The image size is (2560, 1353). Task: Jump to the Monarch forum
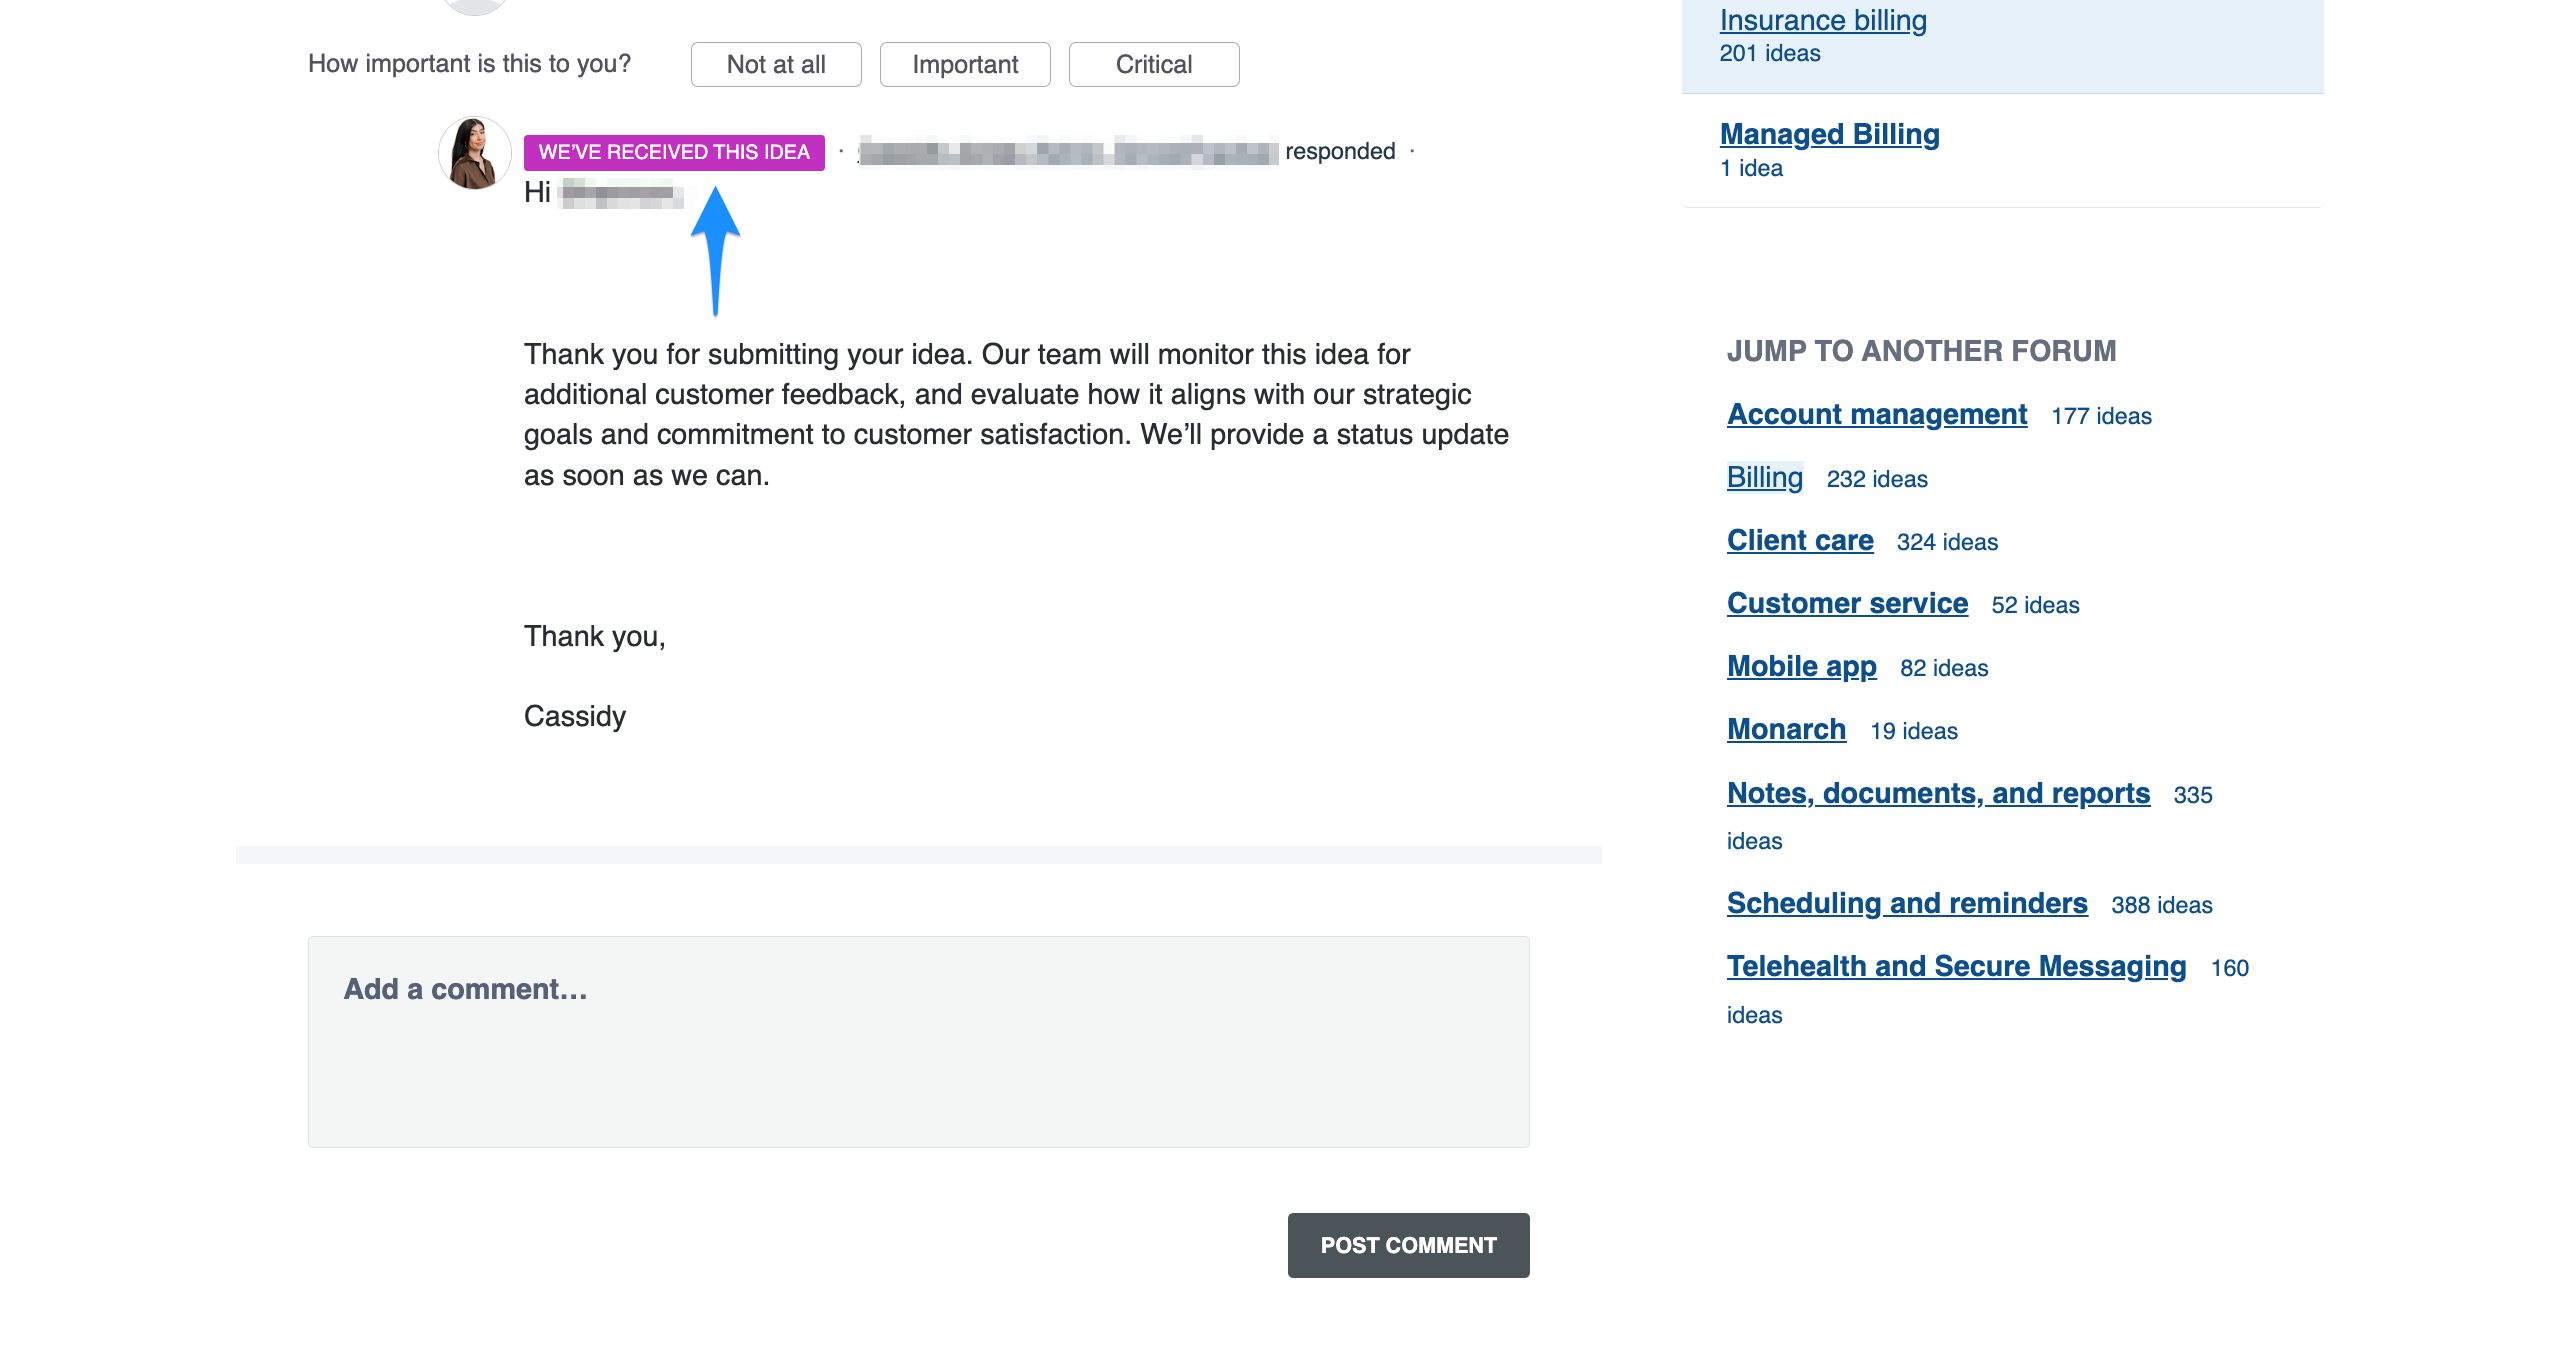pos(1786,729)
